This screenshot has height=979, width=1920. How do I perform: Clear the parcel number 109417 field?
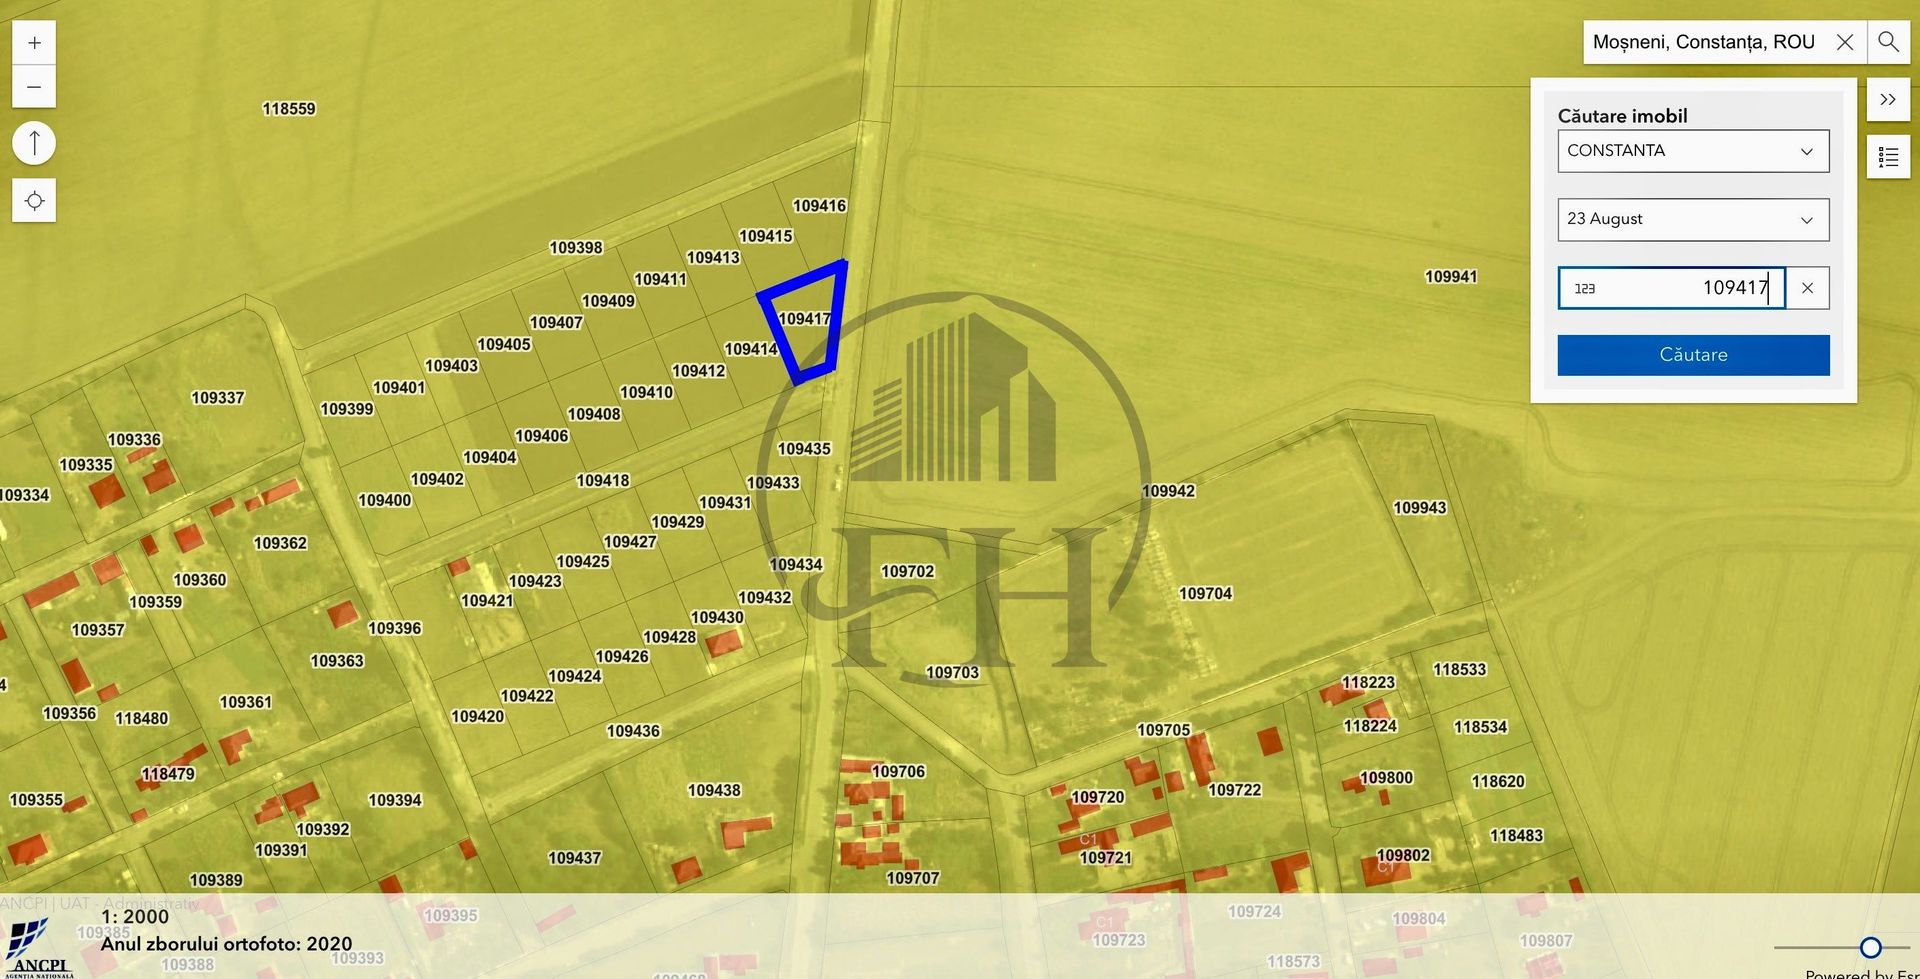(1807, 288)
